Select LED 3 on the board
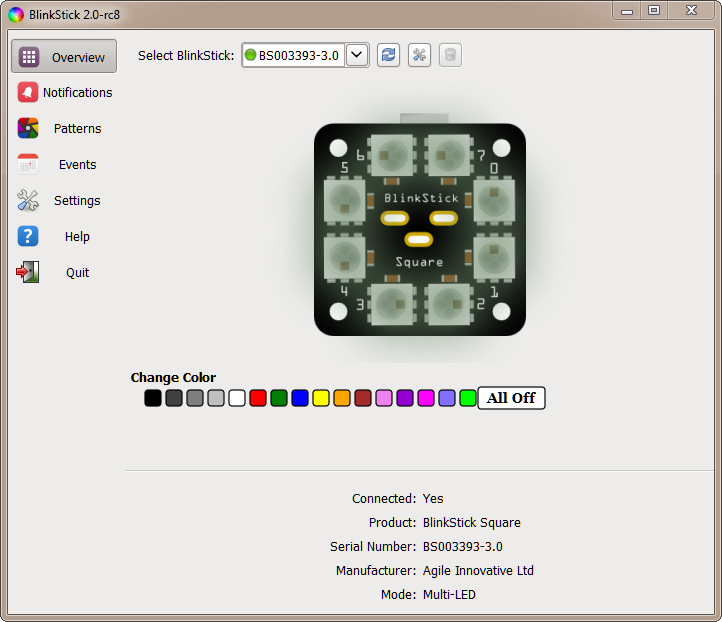Viewport: 722px width, 622px height. pyautogui.click(x=392, y=304)
